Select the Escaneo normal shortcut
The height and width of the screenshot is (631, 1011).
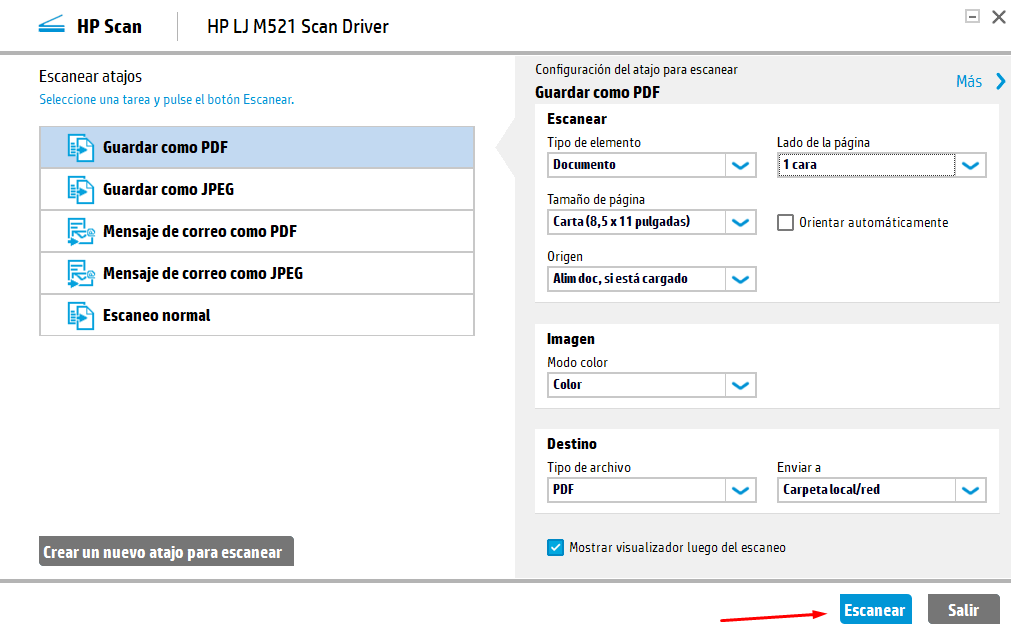(257, 315)
